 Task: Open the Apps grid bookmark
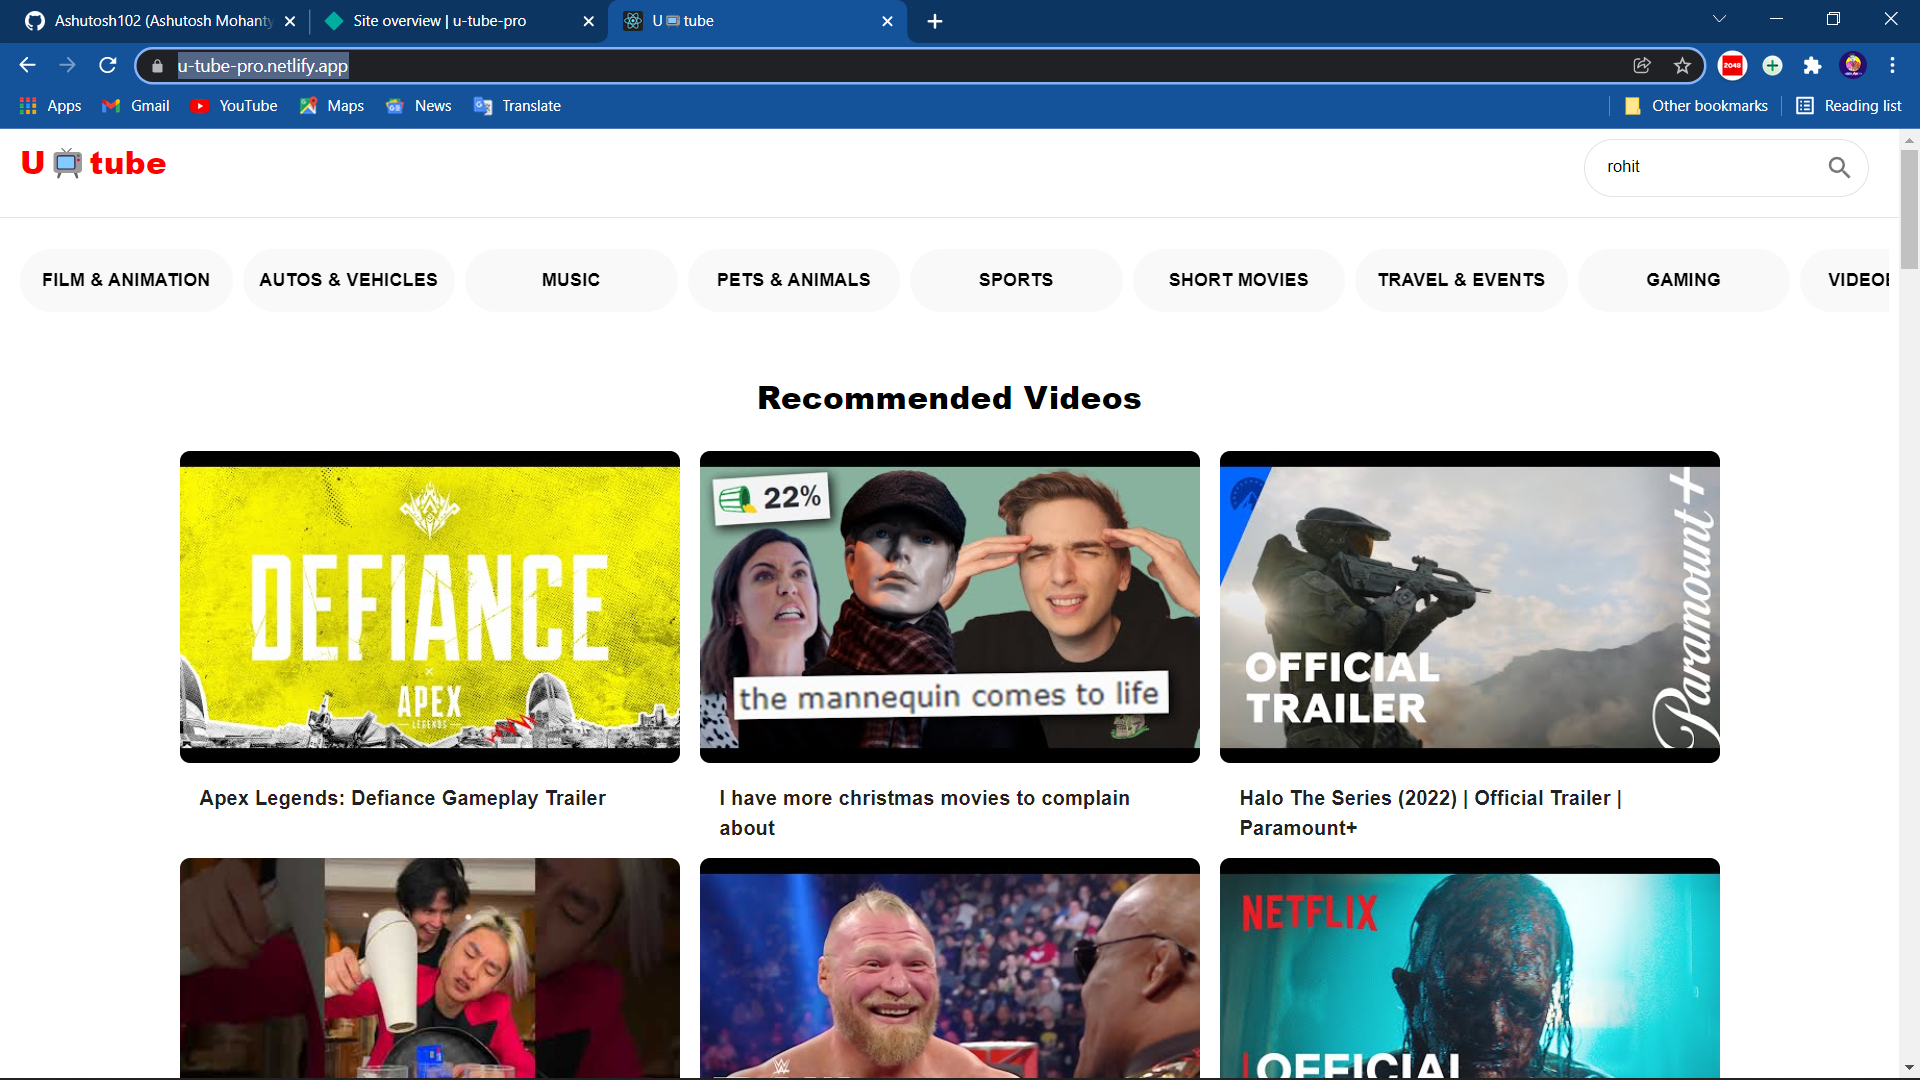coord(50,106)
